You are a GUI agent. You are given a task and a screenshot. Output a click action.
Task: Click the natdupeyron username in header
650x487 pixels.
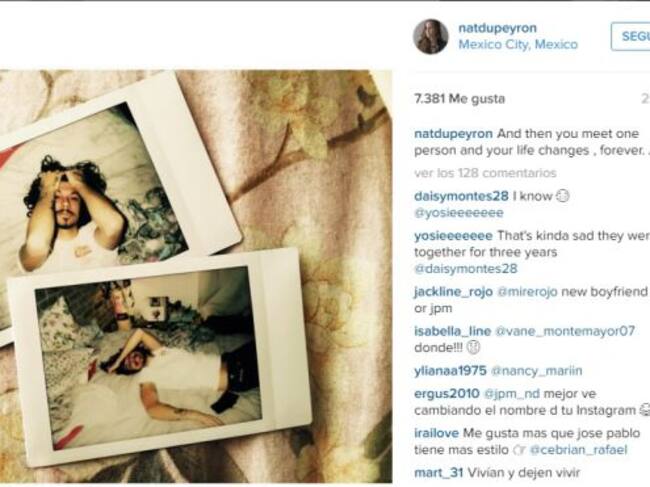click(x=497, y=28)
